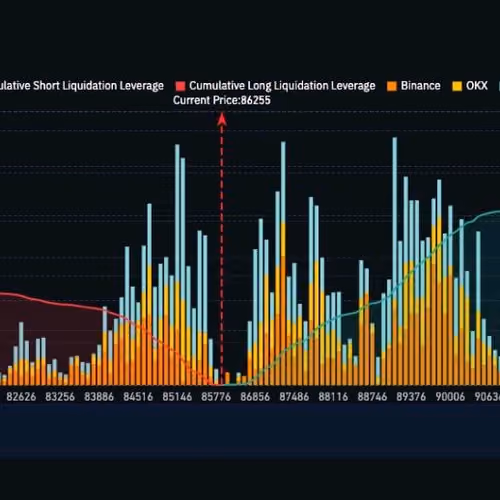Click the Cumulative Short Liquidation Leverage label
The image size is (500, 500).
(82, 86)
